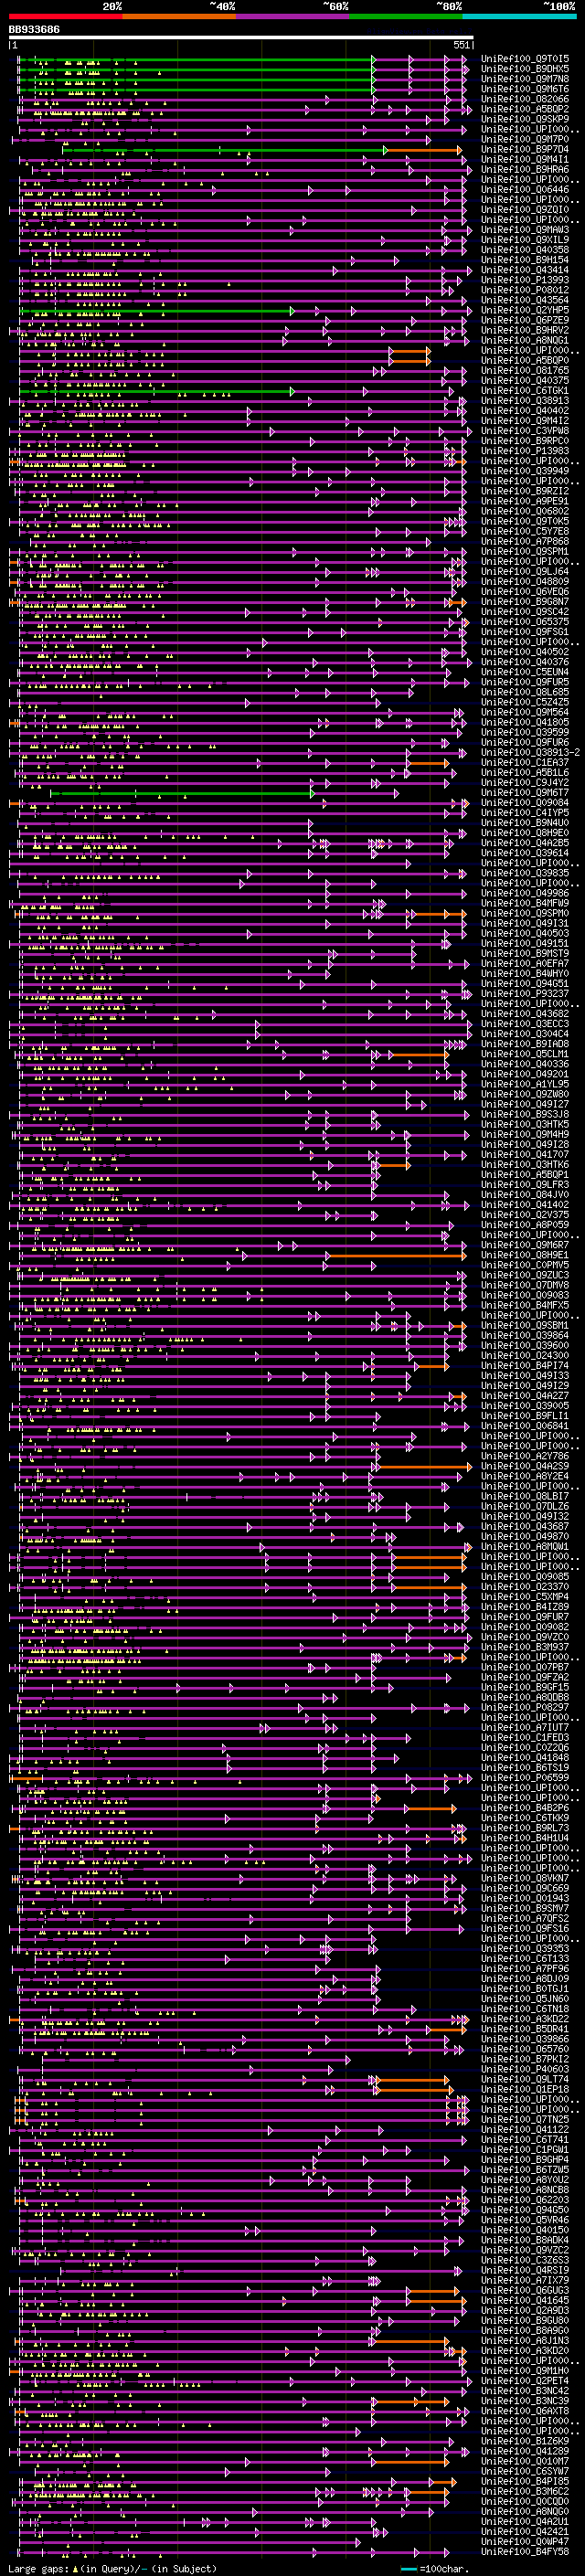Select the UniRef100_Q9M4I1 label

524,160
